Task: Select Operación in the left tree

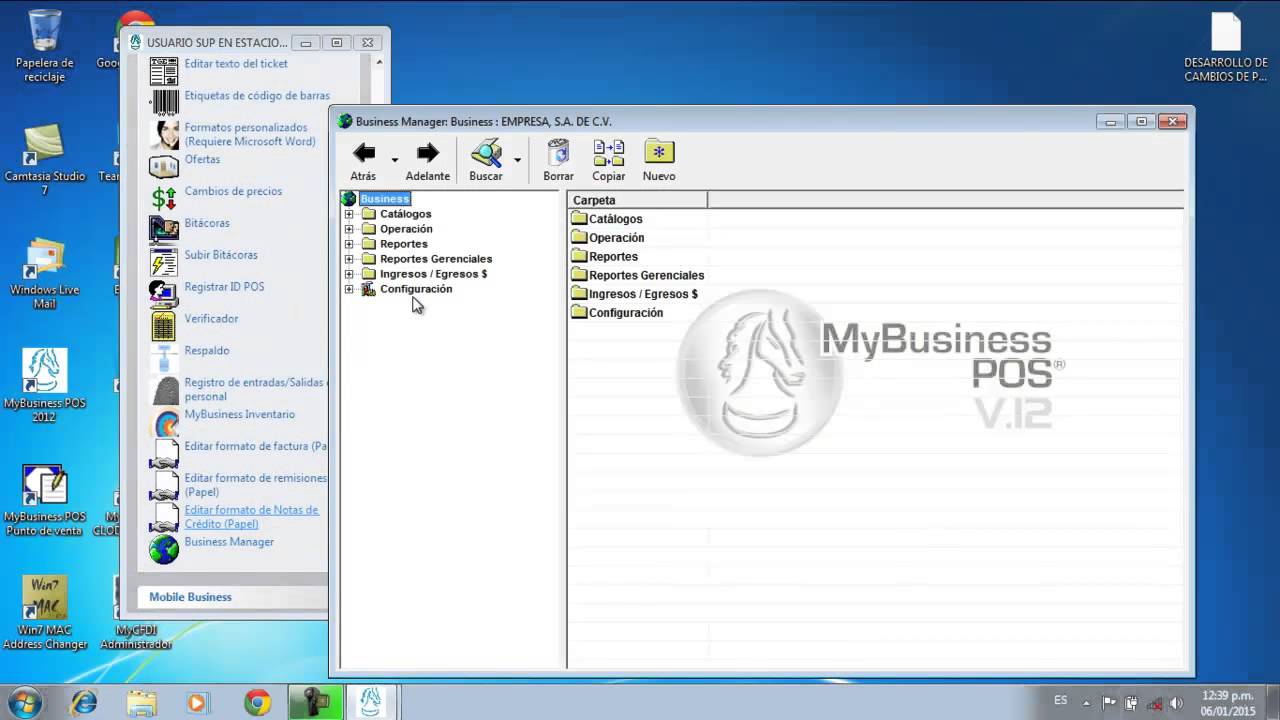Action: tap(406, 229)
